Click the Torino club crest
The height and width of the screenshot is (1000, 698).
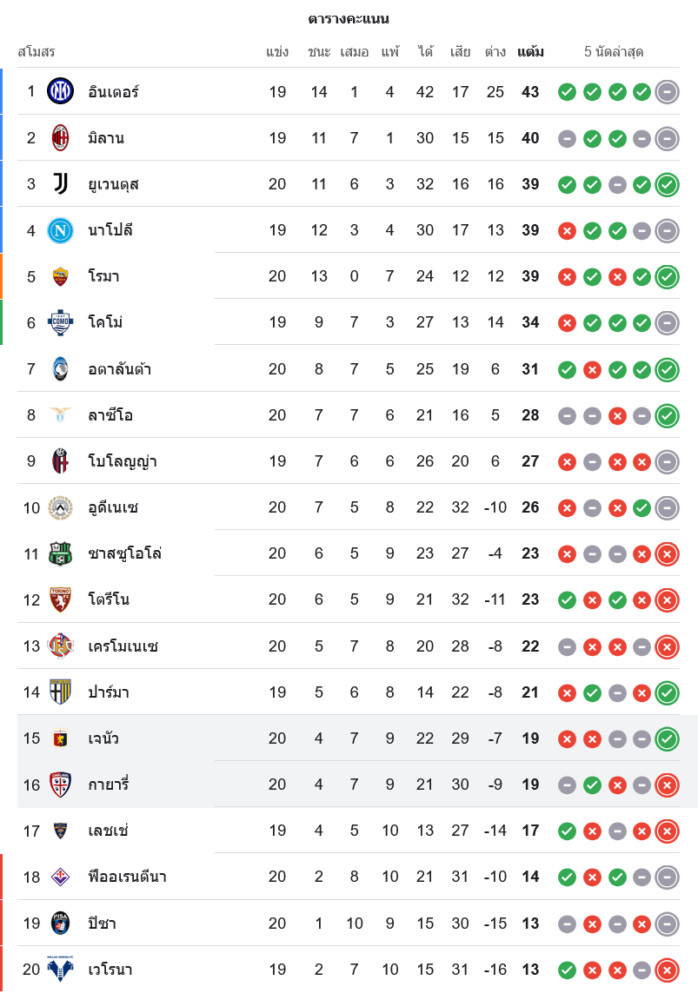[61, 600]
